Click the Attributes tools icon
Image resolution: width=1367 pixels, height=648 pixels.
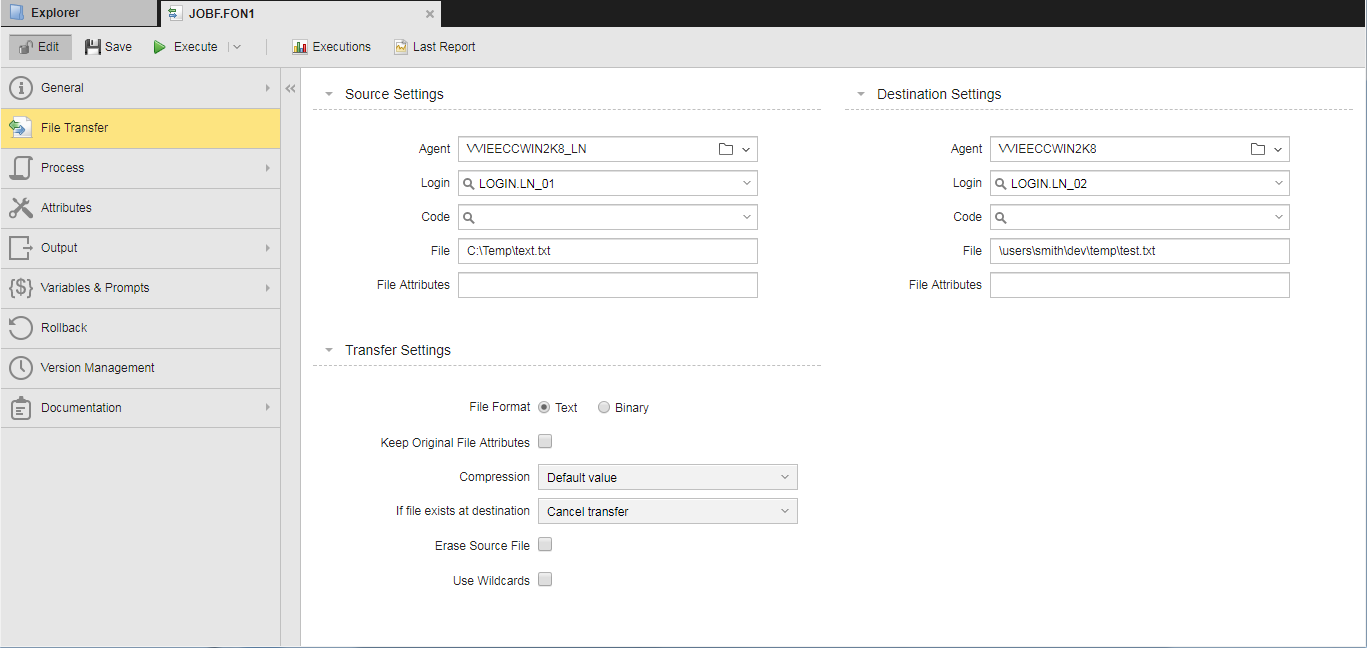point(21,208)
